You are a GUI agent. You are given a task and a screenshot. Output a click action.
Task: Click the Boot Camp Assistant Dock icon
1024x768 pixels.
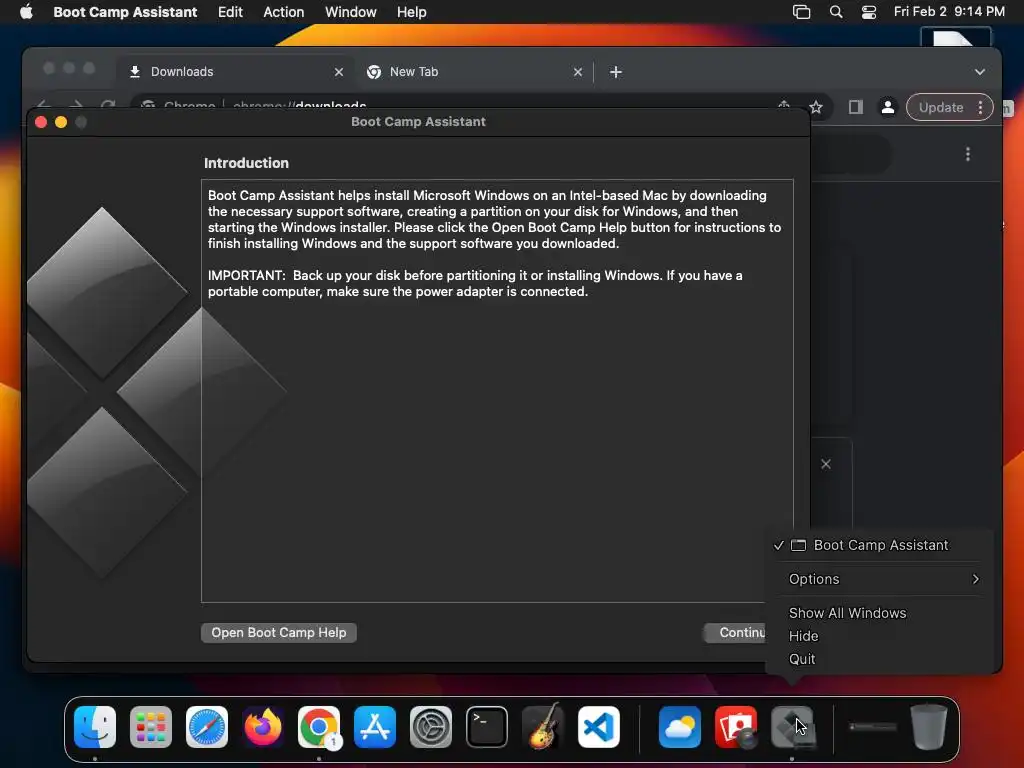792,727
